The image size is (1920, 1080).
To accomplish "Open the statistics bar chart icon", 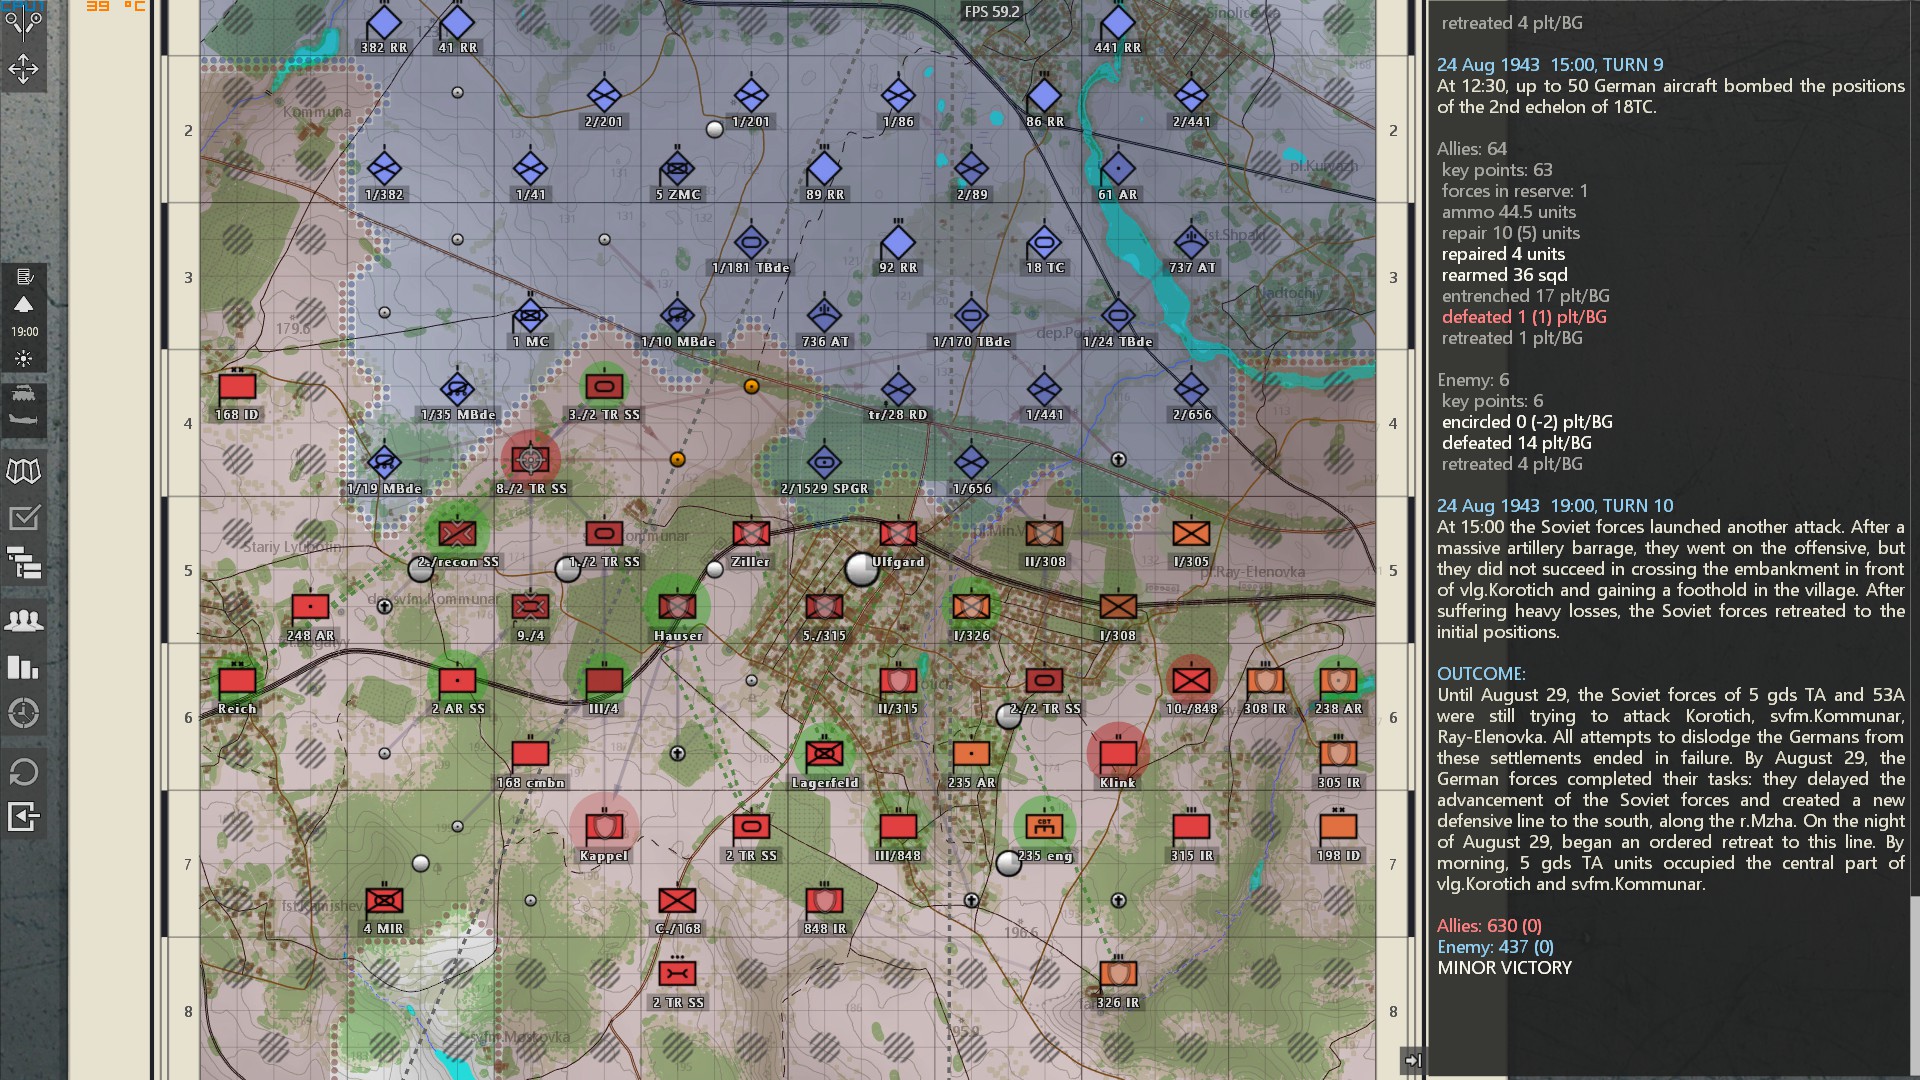I will tap(24, 667).
